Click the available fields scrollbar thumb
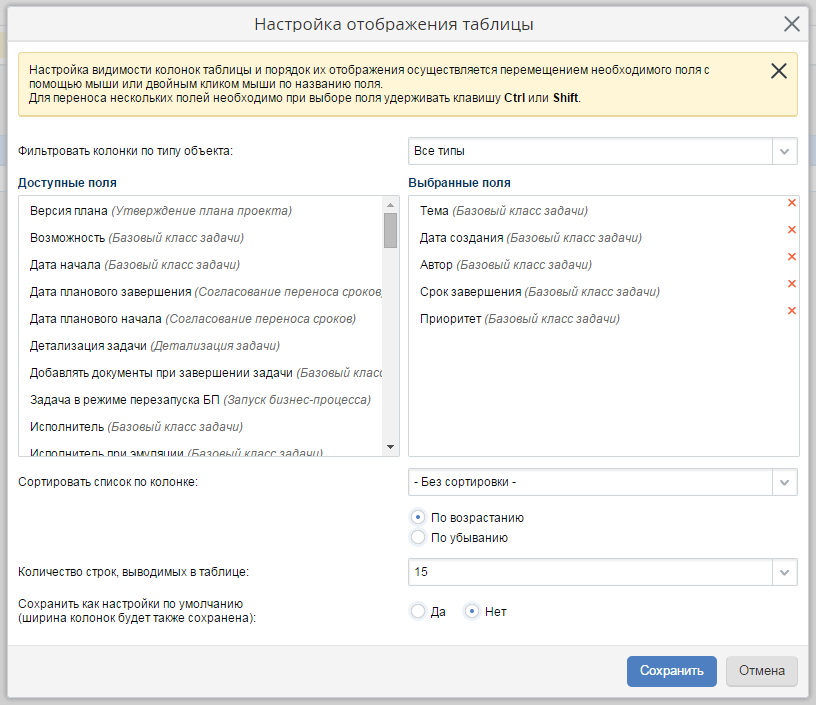 [x=390, y=229]
